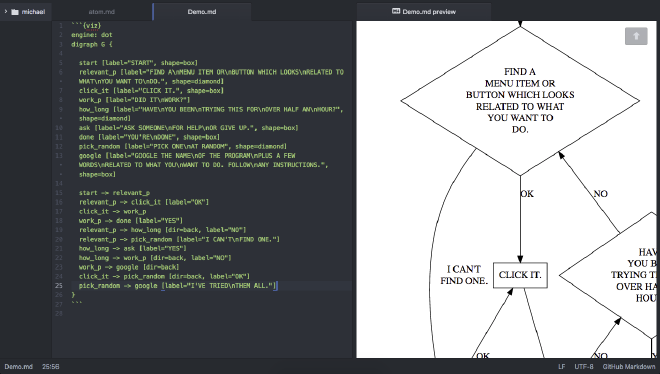The image size is (660, 374).
Task: Select GitHub Markdown grammar in status bar
Action: point(628,366)
